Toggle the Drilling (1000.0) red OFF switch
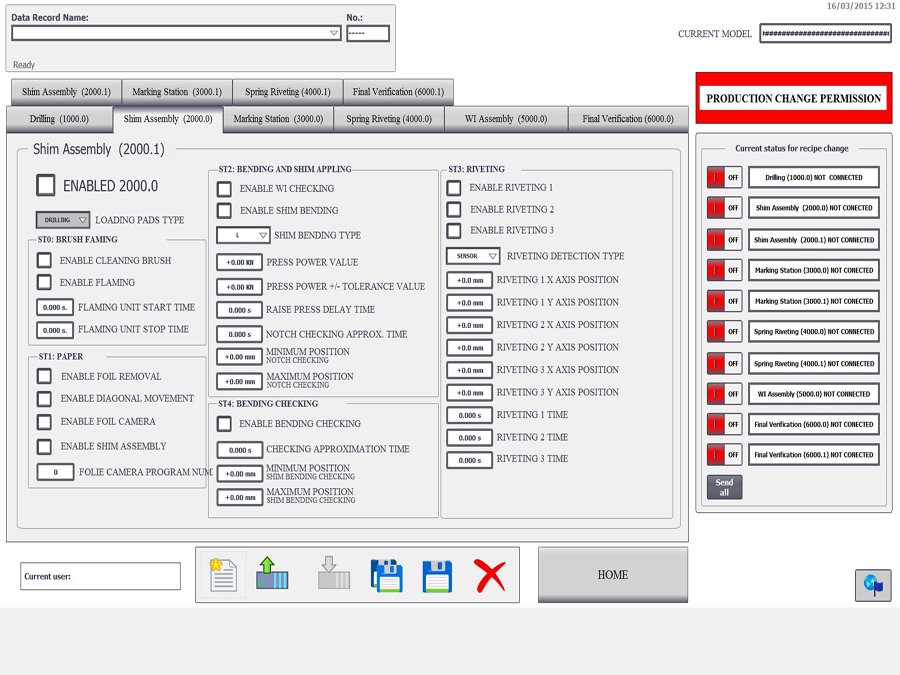 tap(724, 178)
